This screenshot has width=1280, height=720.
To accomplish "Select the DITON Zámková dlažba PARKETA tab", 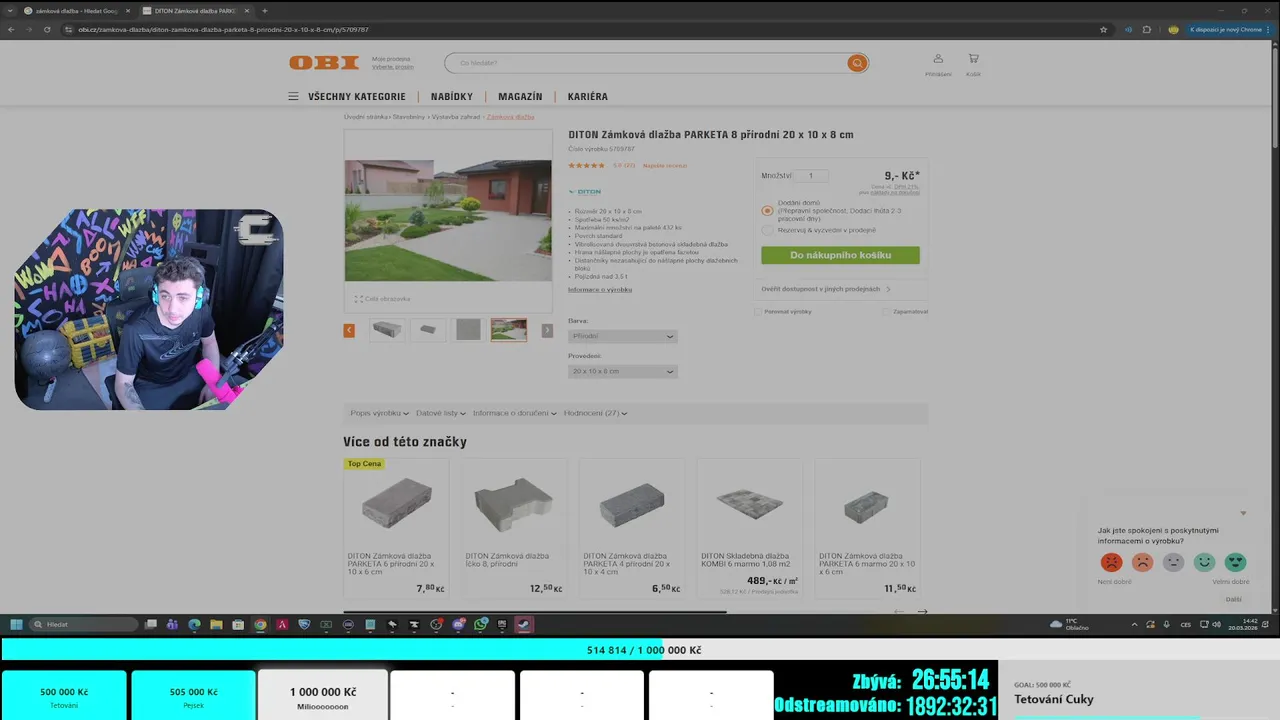I will tap(195, 10).
